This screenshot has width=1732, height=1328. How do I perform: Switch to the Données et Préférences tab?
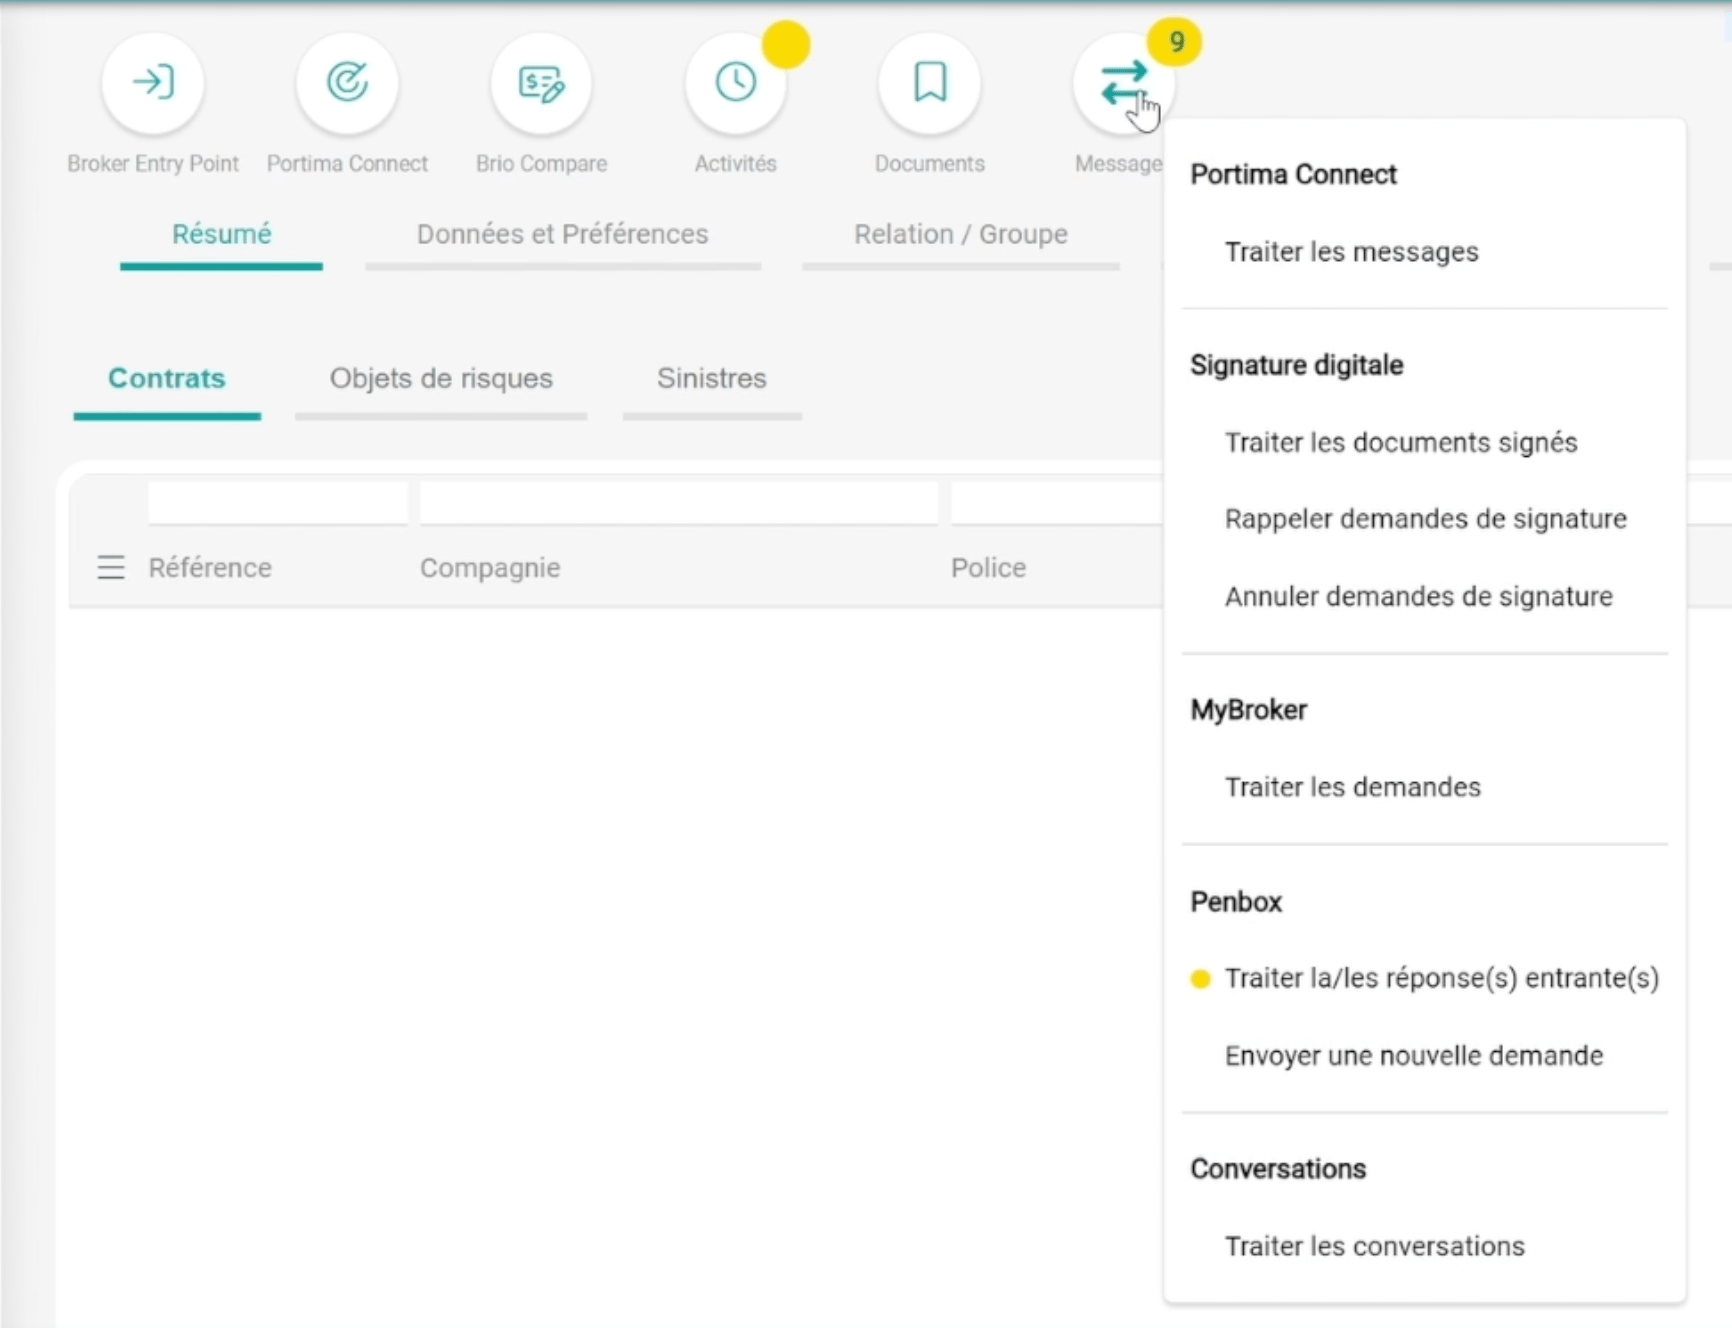pos(563,234)
